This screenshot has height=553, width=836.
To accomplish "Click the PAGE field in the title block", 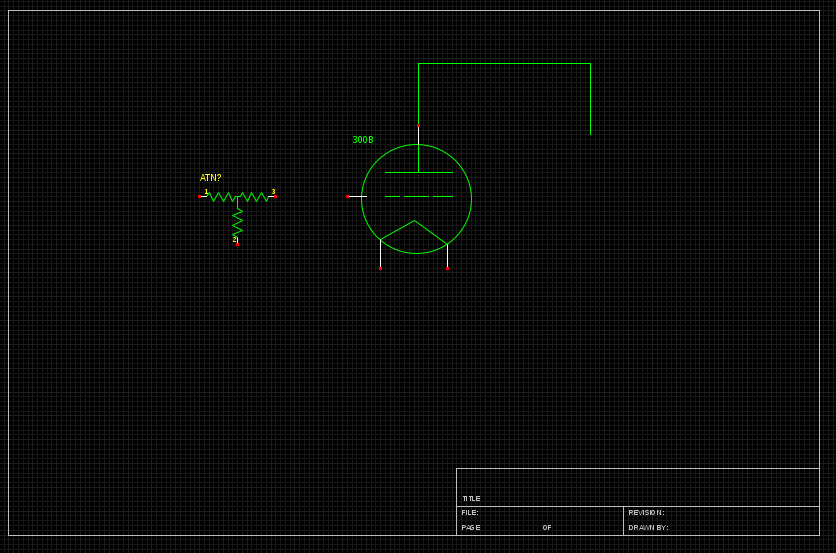I will click(x=471, y=527).
